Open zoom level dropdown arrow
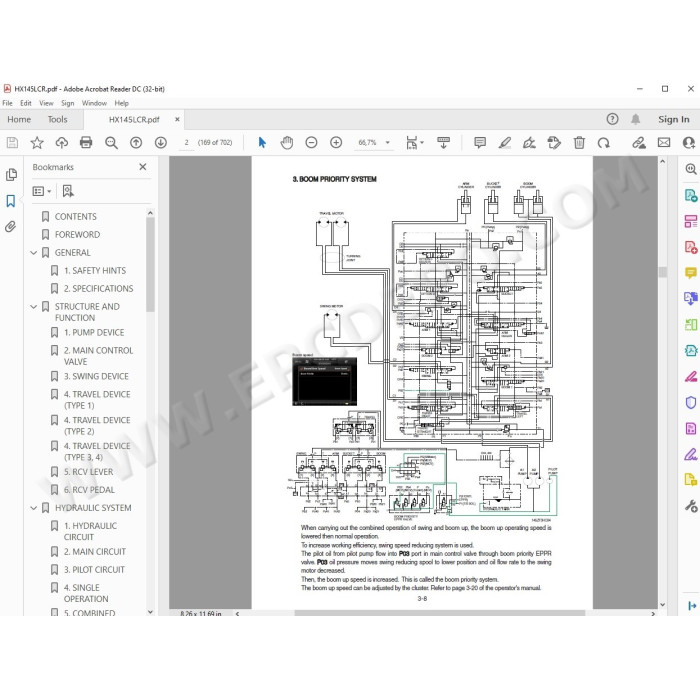The width and height of the screenshot is (700, 700). [x=388, y=142]
